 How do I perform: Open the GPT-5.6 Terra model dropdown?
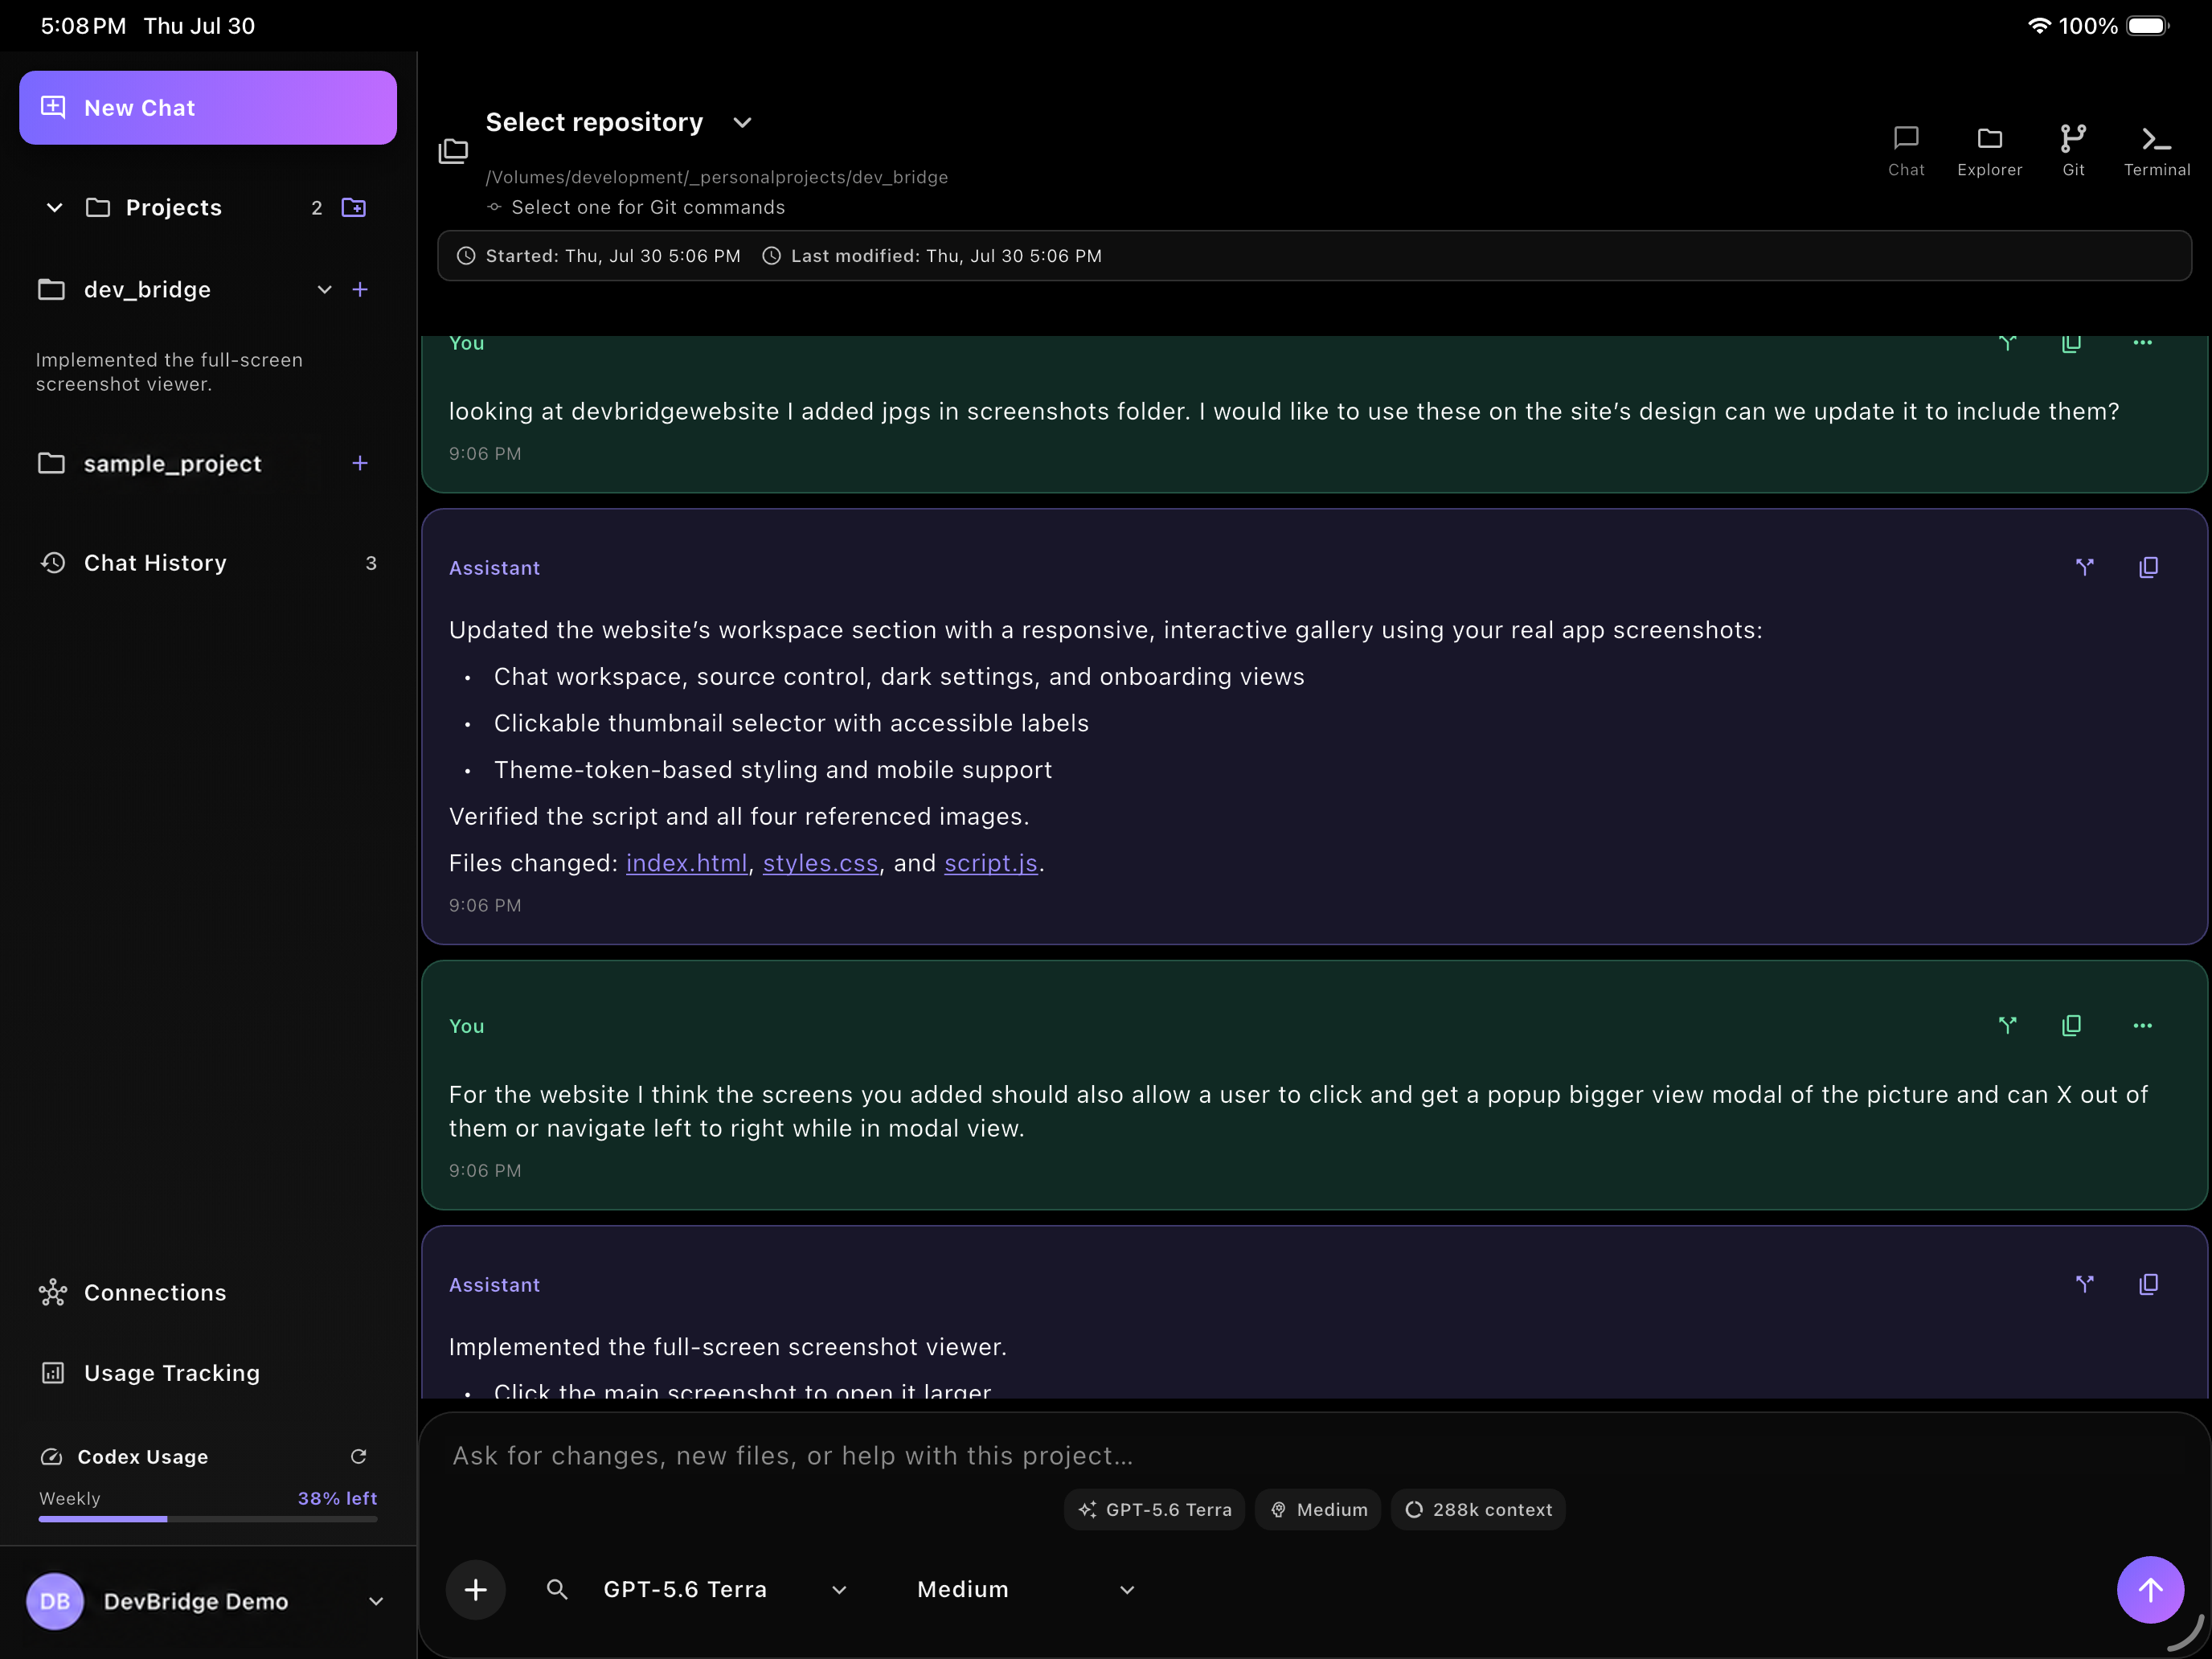pyautogui.click(x=724, y=1590)
